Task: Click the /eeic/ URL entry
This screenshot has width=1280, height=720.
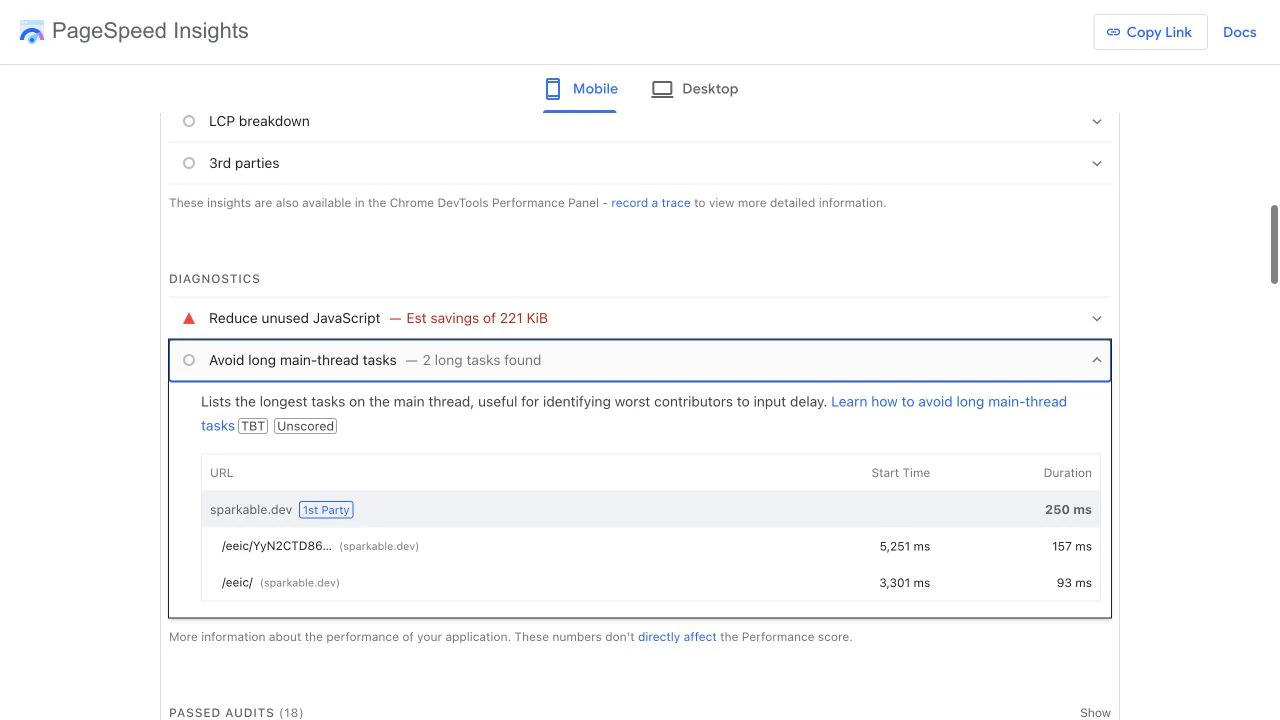Action: pyautogui.click(x=237, y=583)
